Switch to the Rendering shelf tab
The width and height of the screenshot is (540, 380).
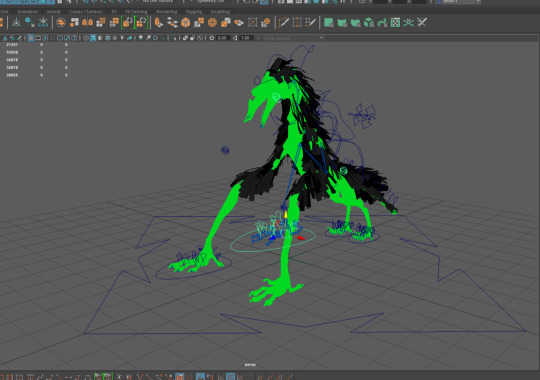coord(166,12)
